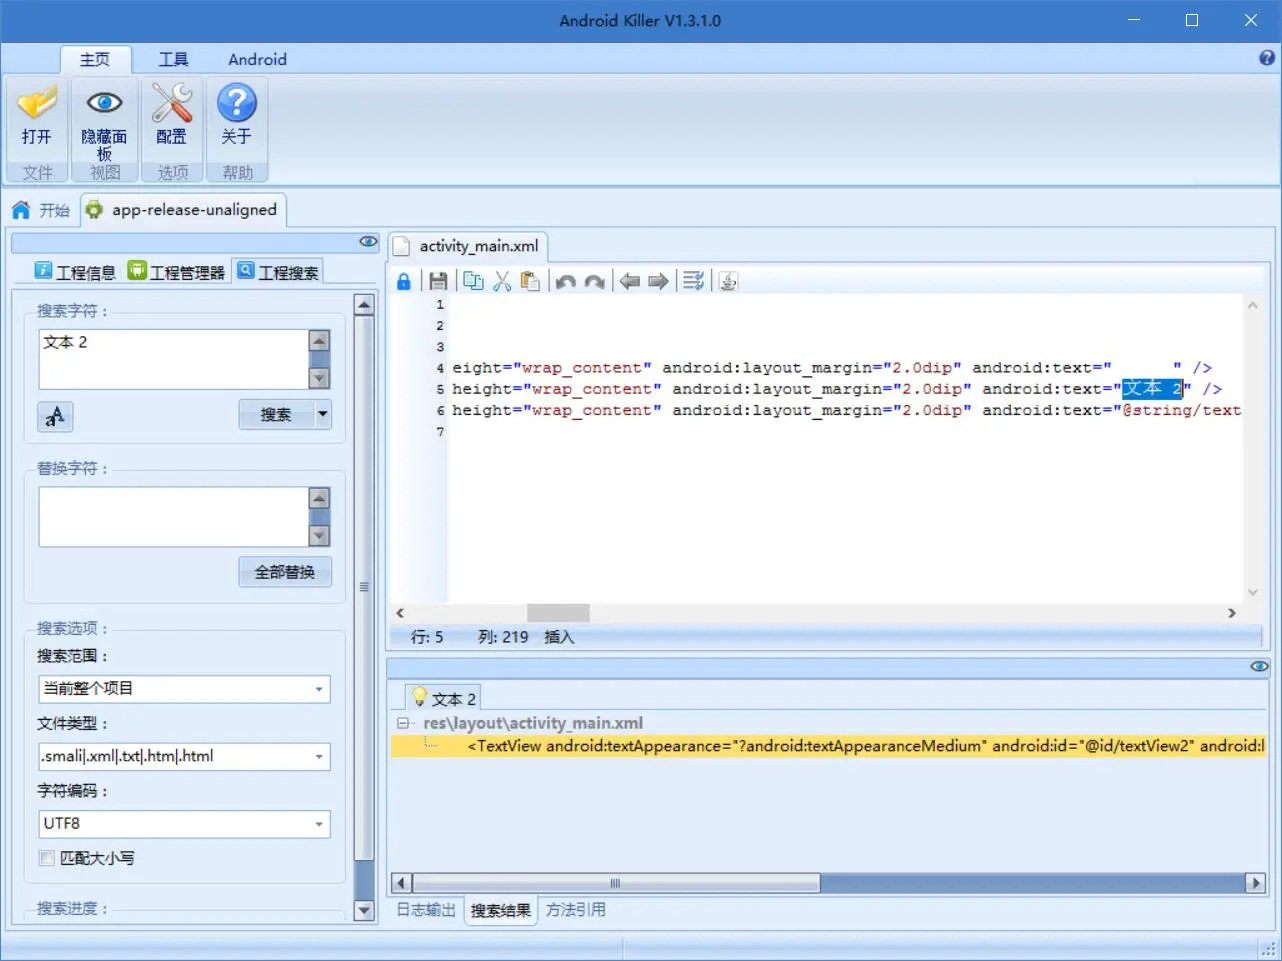Click the copy icon in editor toolbar
1282x961 pixels.
473,282
